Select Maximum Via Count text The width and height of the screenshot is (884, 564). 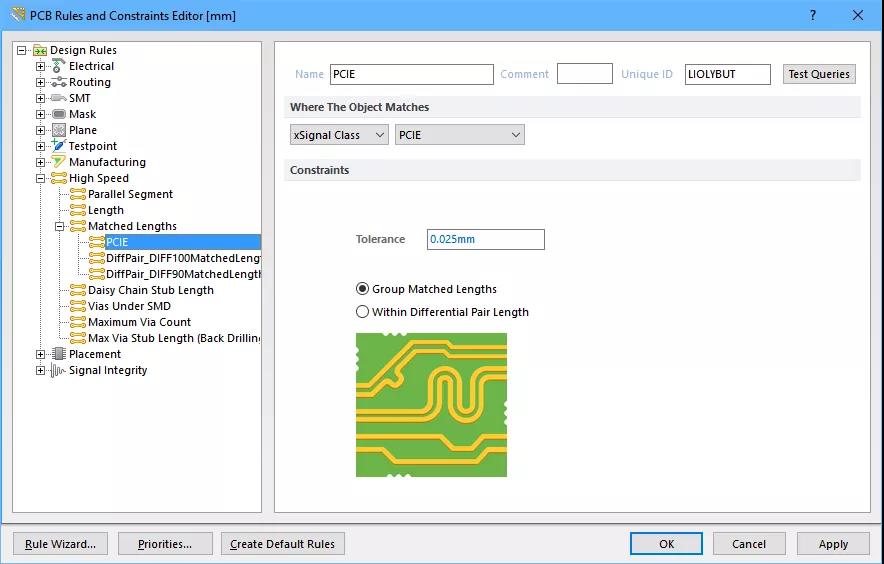(x=139, y=322)
